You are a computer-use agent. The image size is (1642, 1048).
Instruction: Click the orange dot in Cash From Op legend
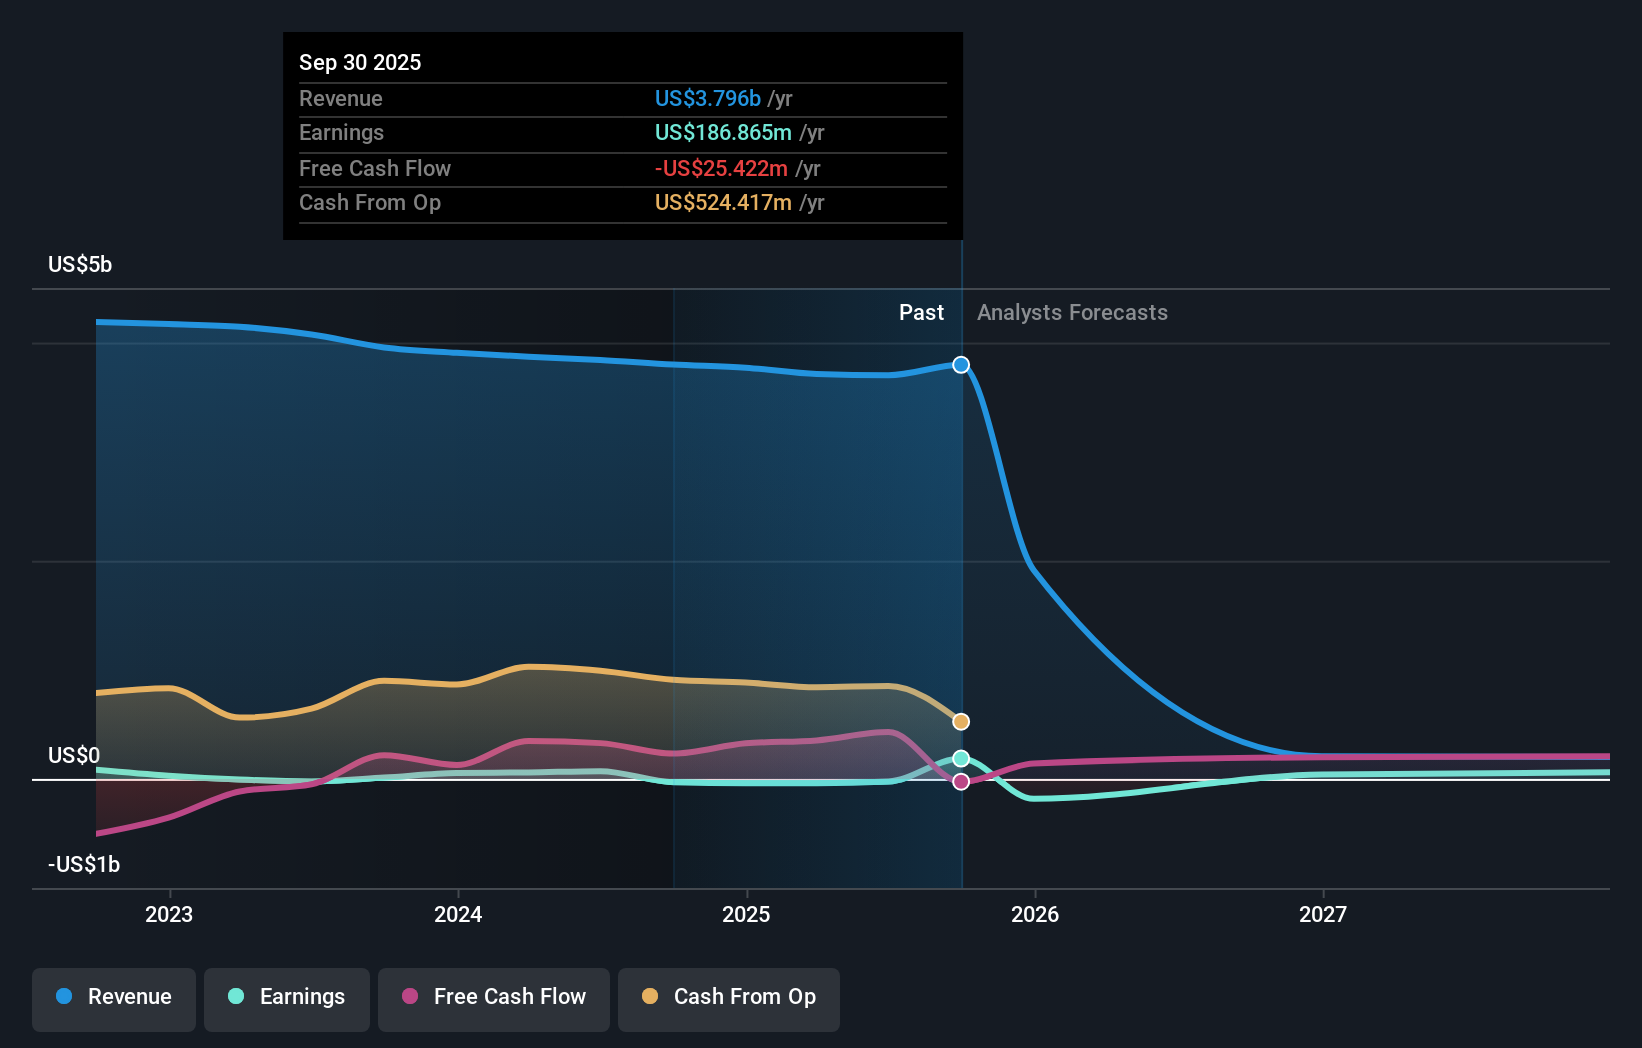coord(650,996)
